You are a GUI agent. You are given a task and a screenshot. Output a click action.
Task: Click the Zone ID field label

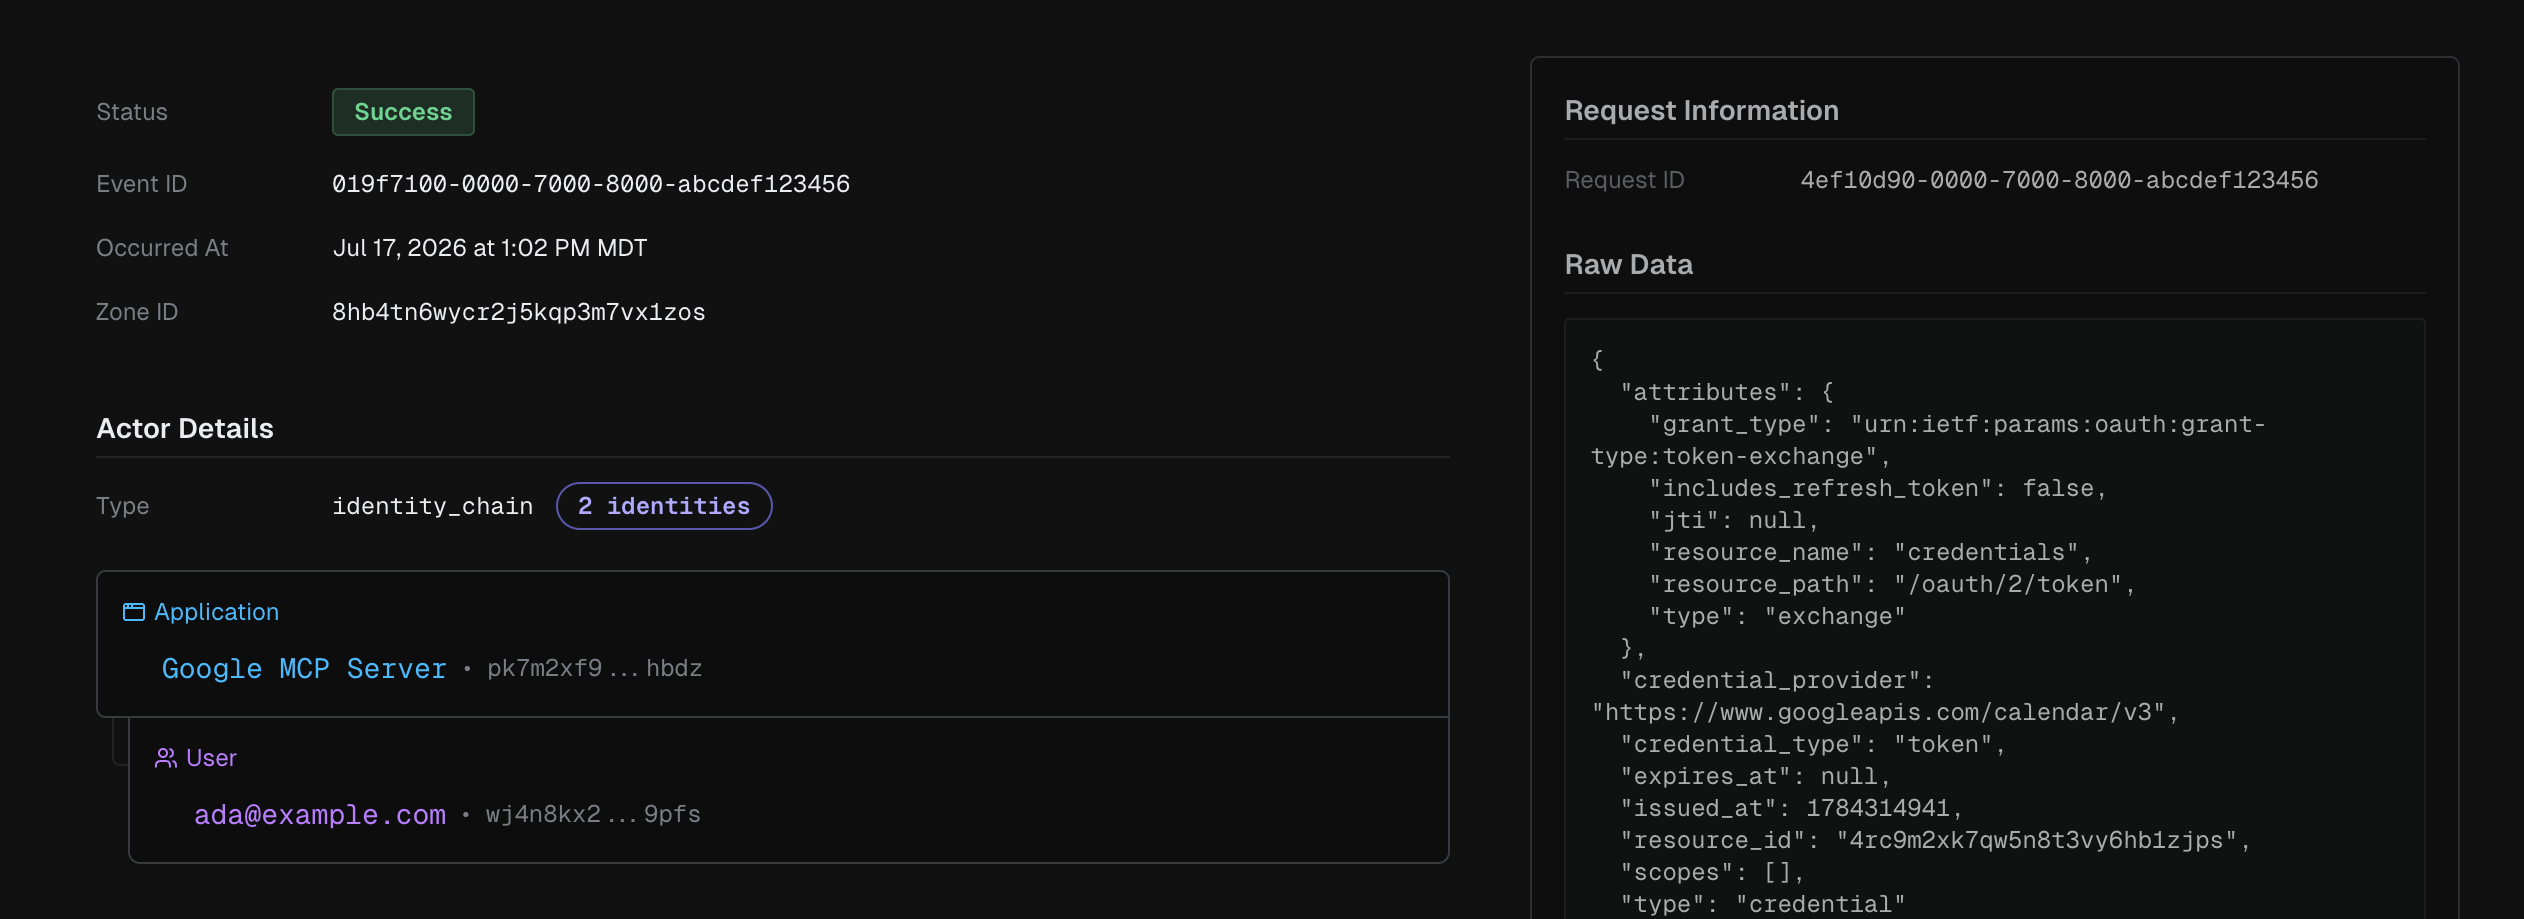tap(137, 312)
